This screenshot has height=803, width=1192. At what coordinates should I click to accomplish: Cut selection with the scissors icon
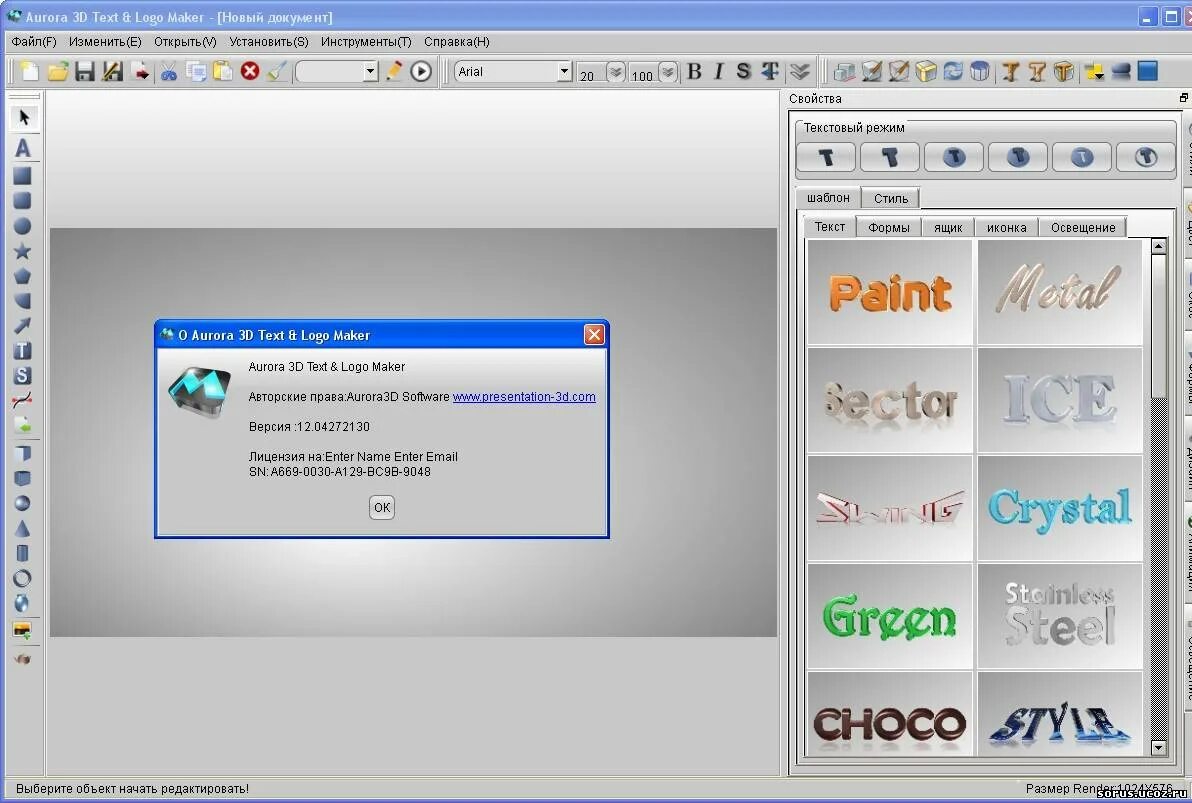(x=169, y=71)
